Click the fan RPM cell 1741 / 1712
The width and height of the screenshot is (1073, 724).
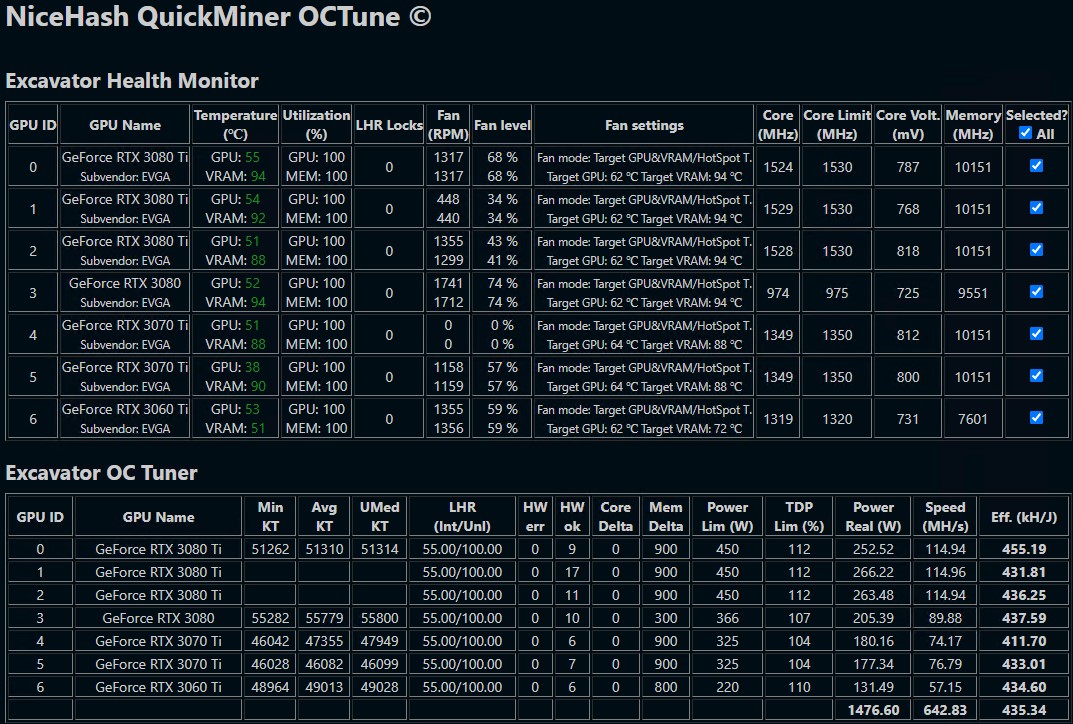448,293
